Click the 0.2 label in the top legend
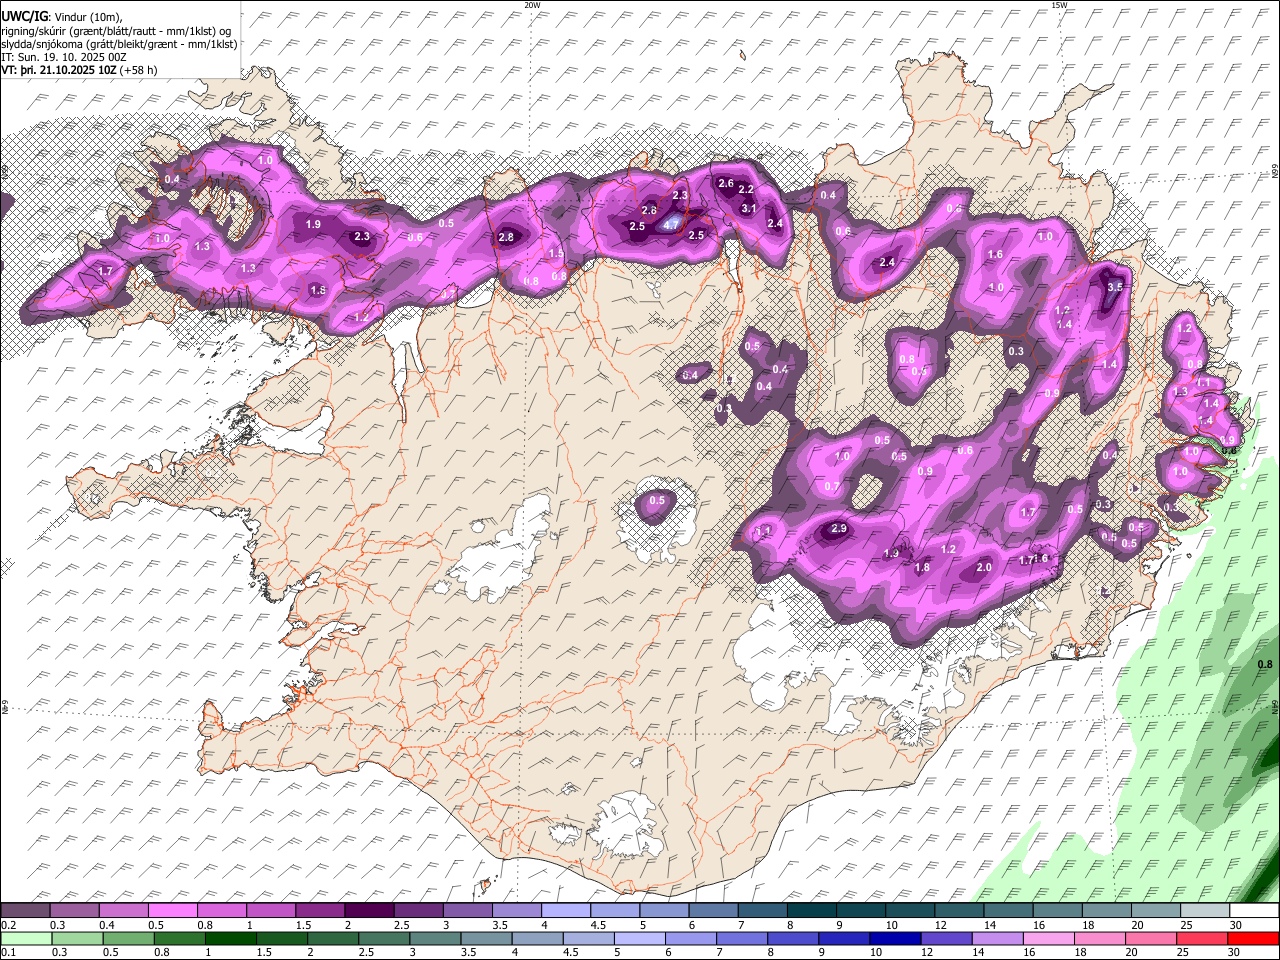This screenshot has width=1280, height=960. click(x=8, y=926)
